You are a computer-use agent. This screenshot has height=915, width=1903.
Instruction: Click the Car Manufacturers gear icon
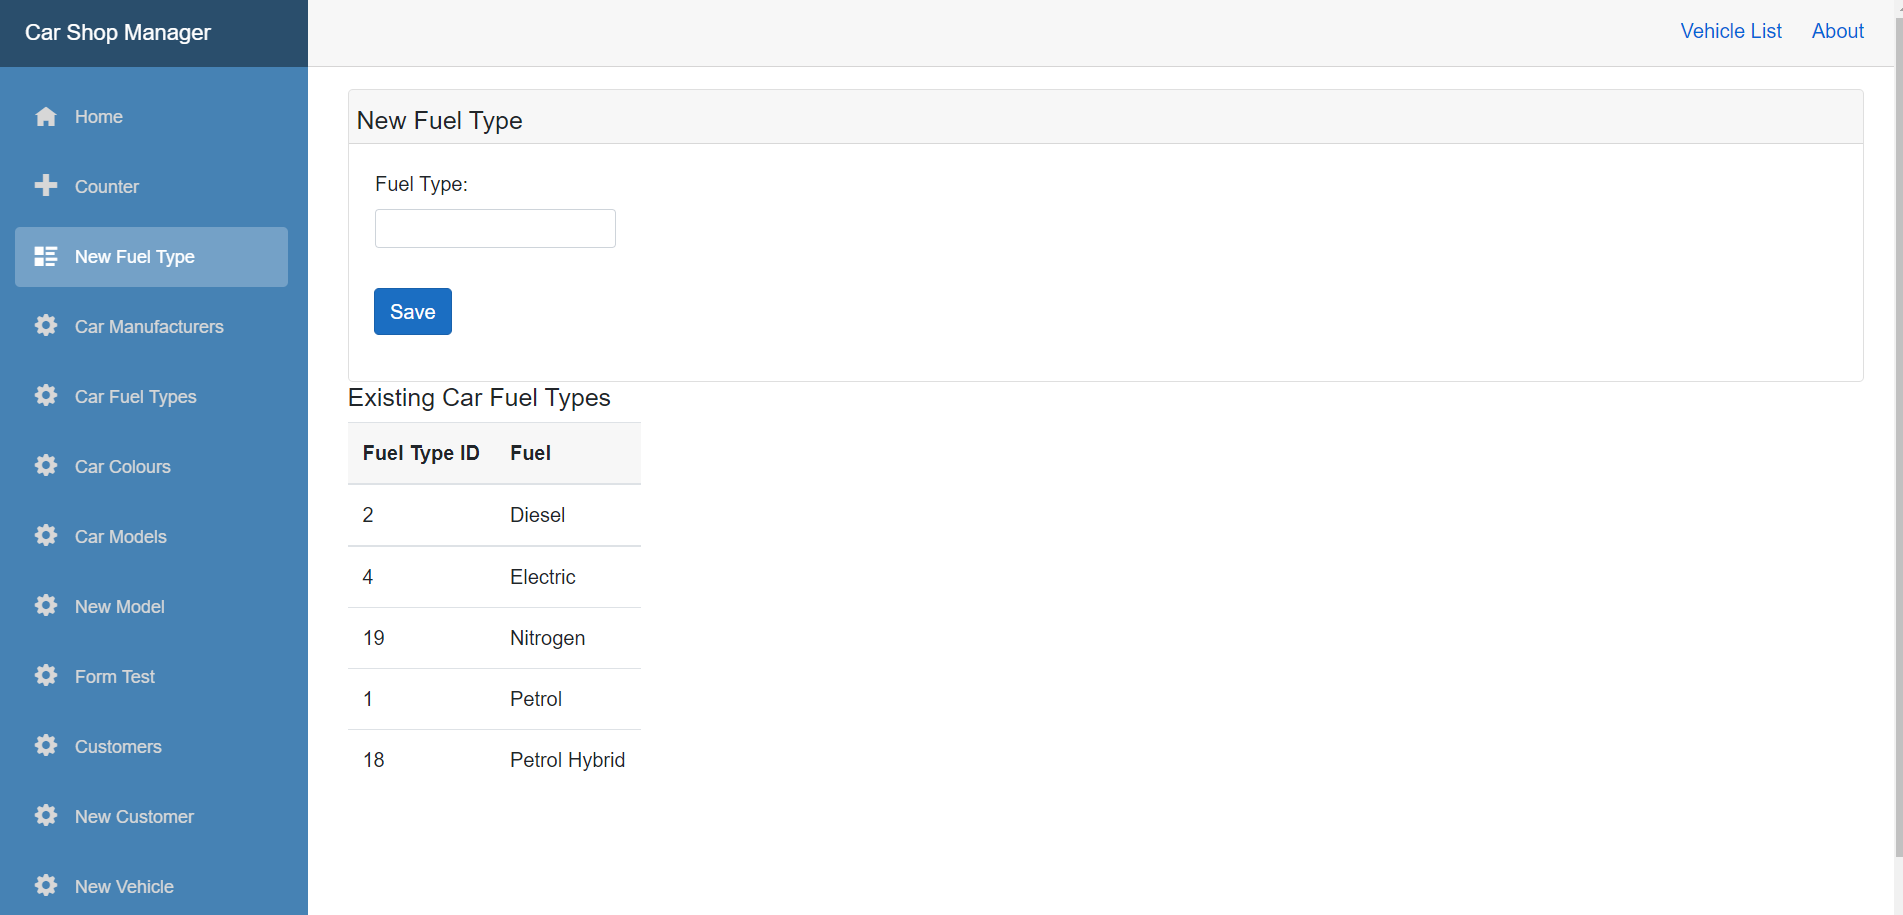46,326
